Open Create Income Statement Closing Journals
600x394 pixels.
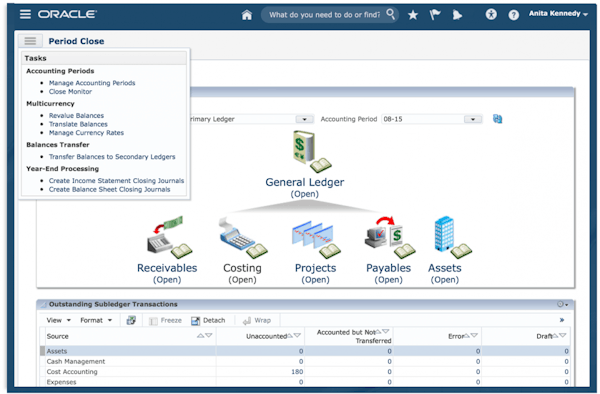pyautogui.click(x=116, y=181)
